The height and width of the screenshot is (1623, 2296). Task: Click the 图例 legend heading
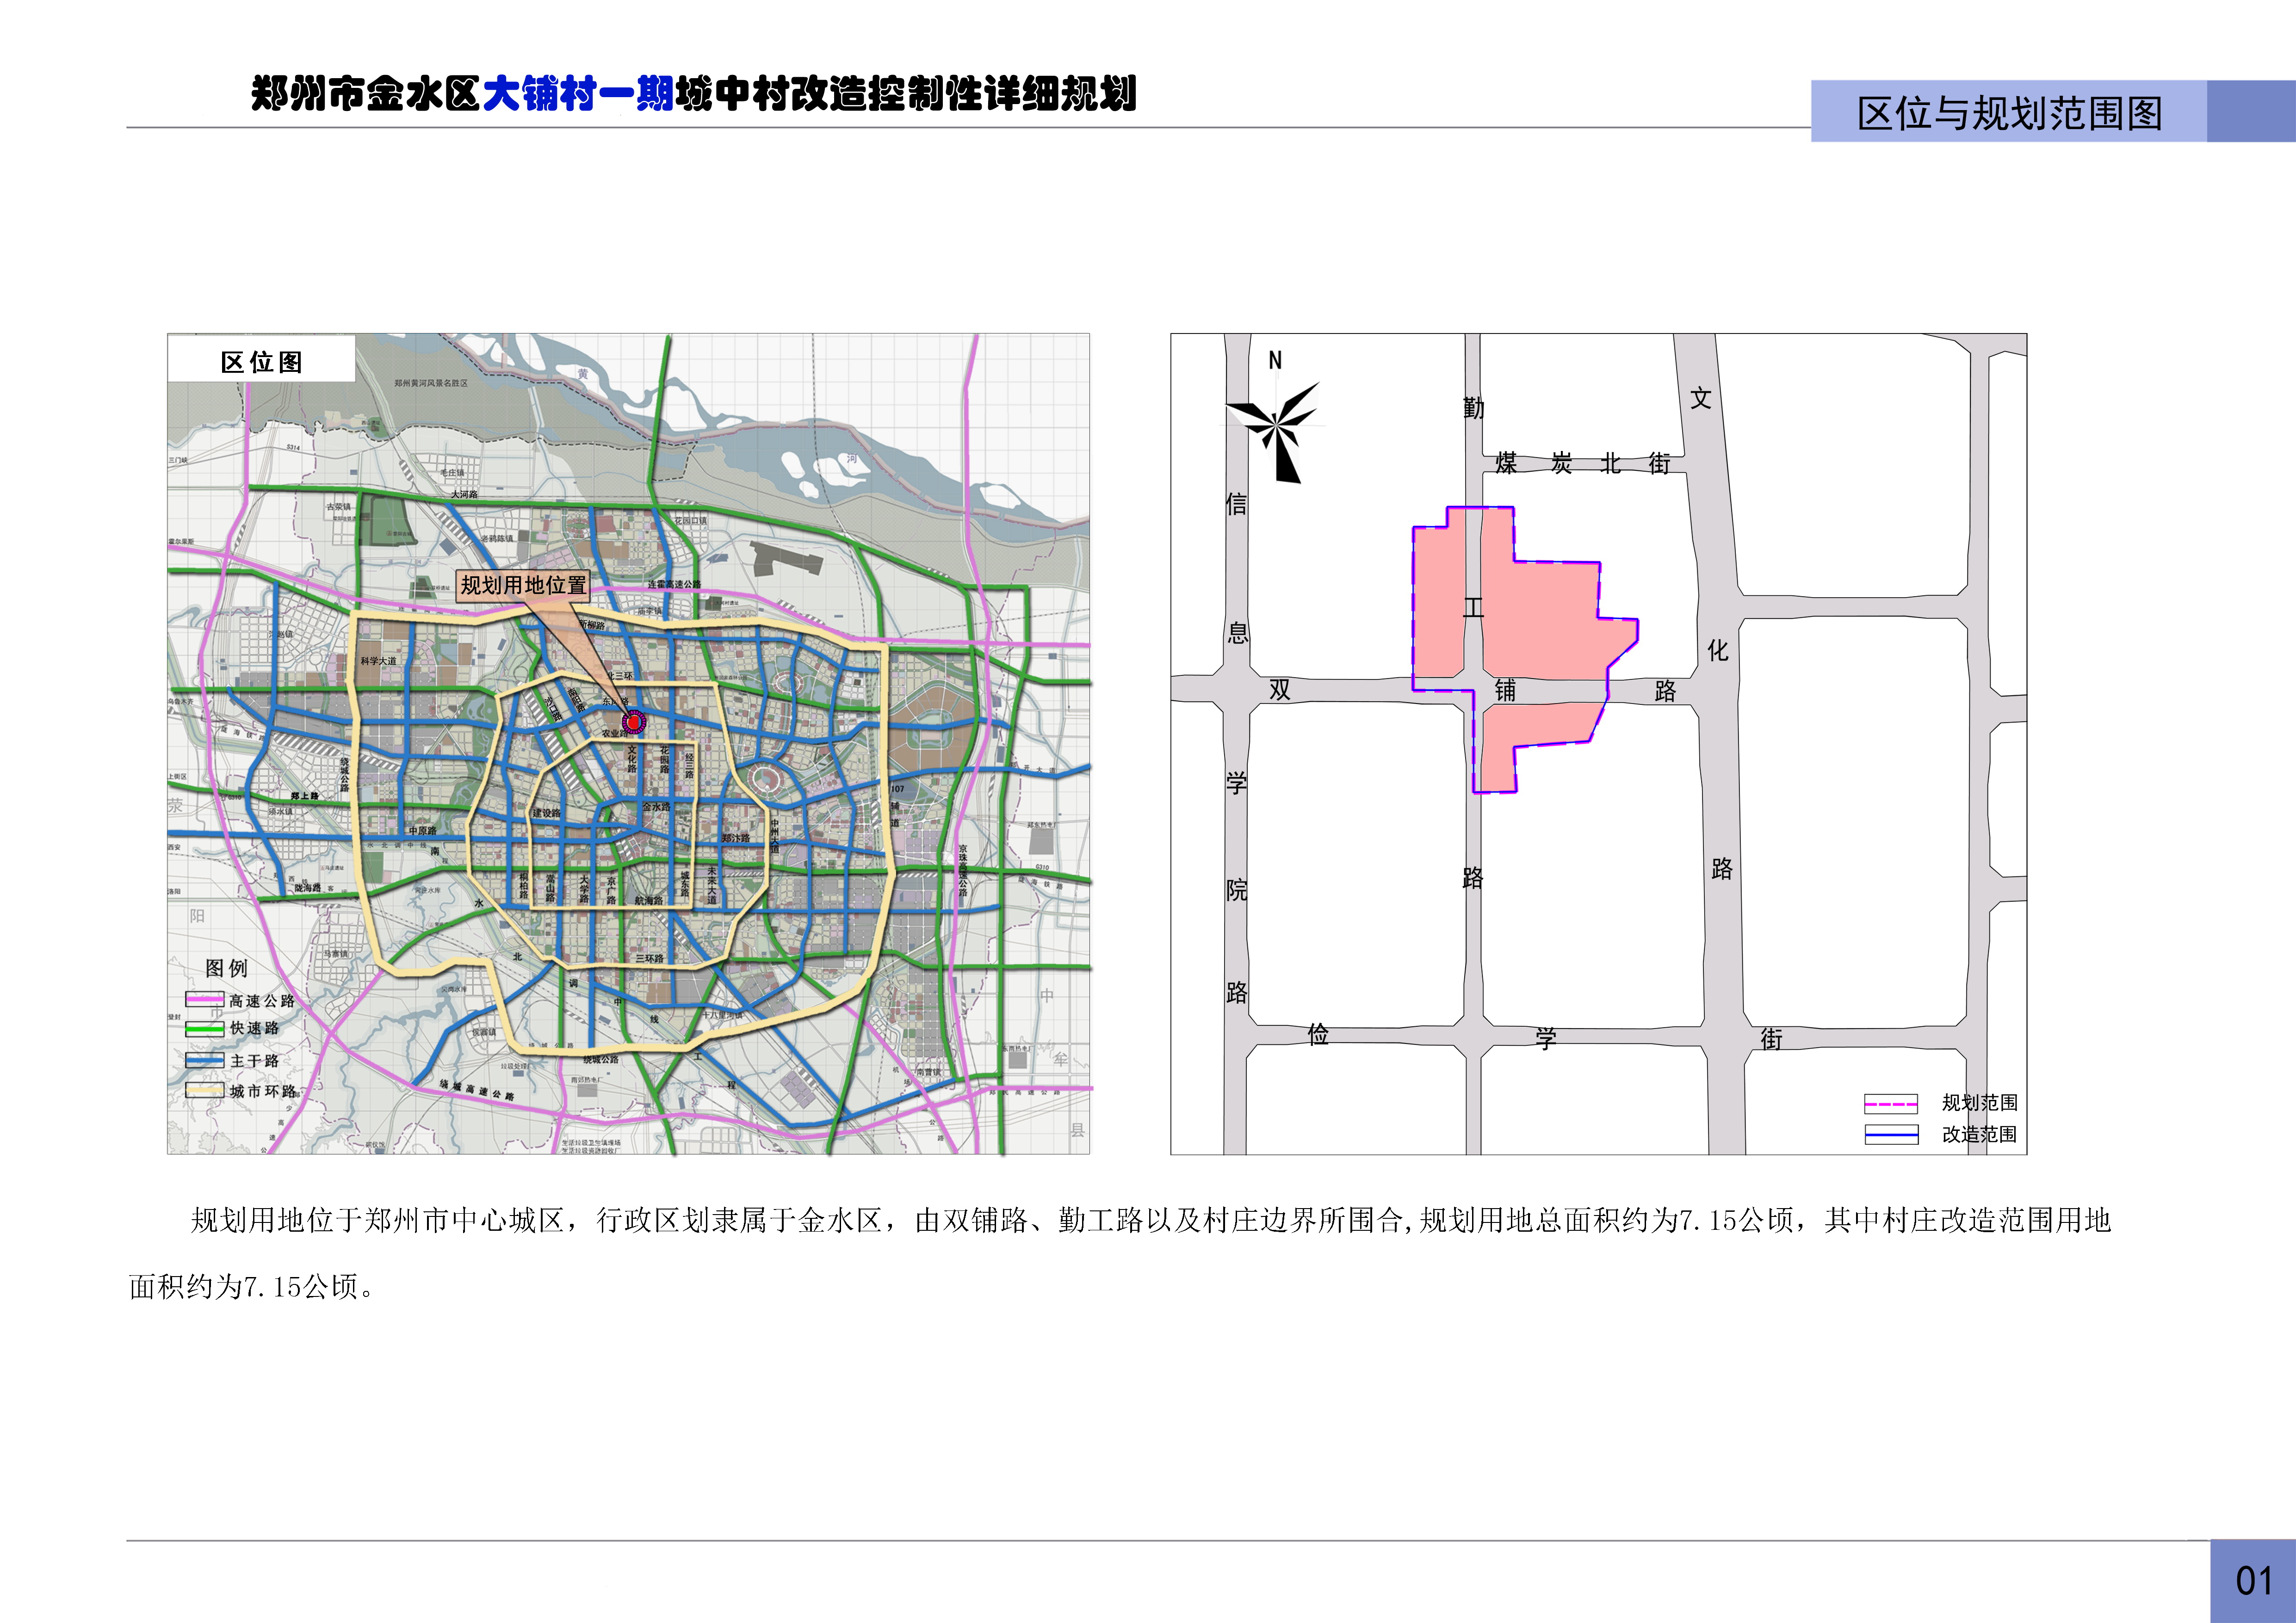(x=226, y=968)
